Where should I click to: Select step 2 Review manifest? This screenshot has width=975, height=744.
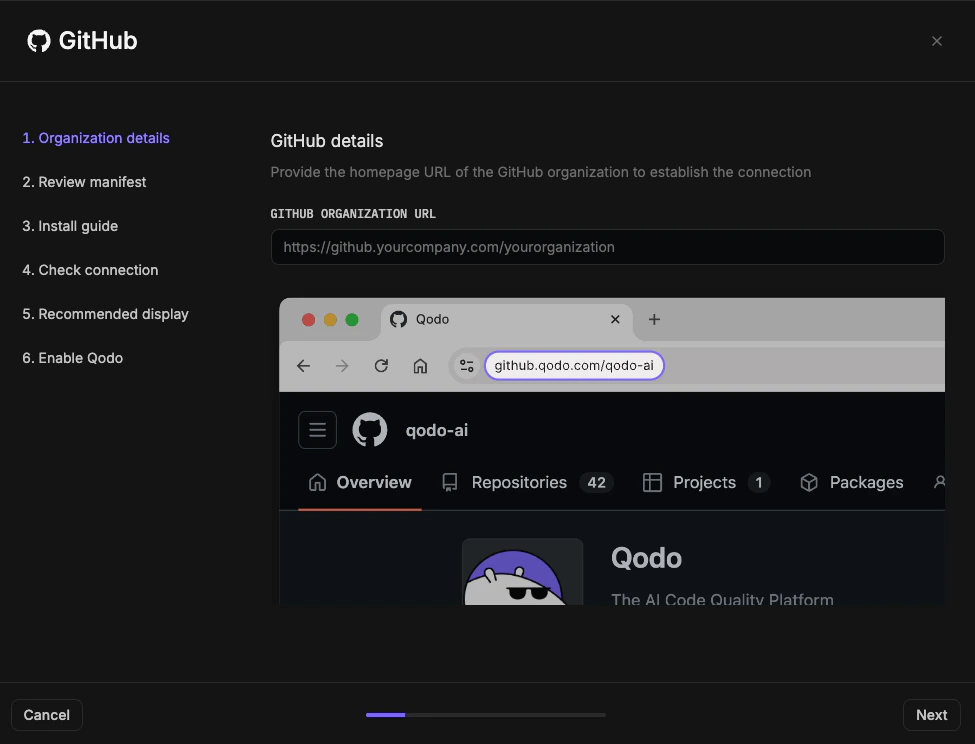[85, 182]
